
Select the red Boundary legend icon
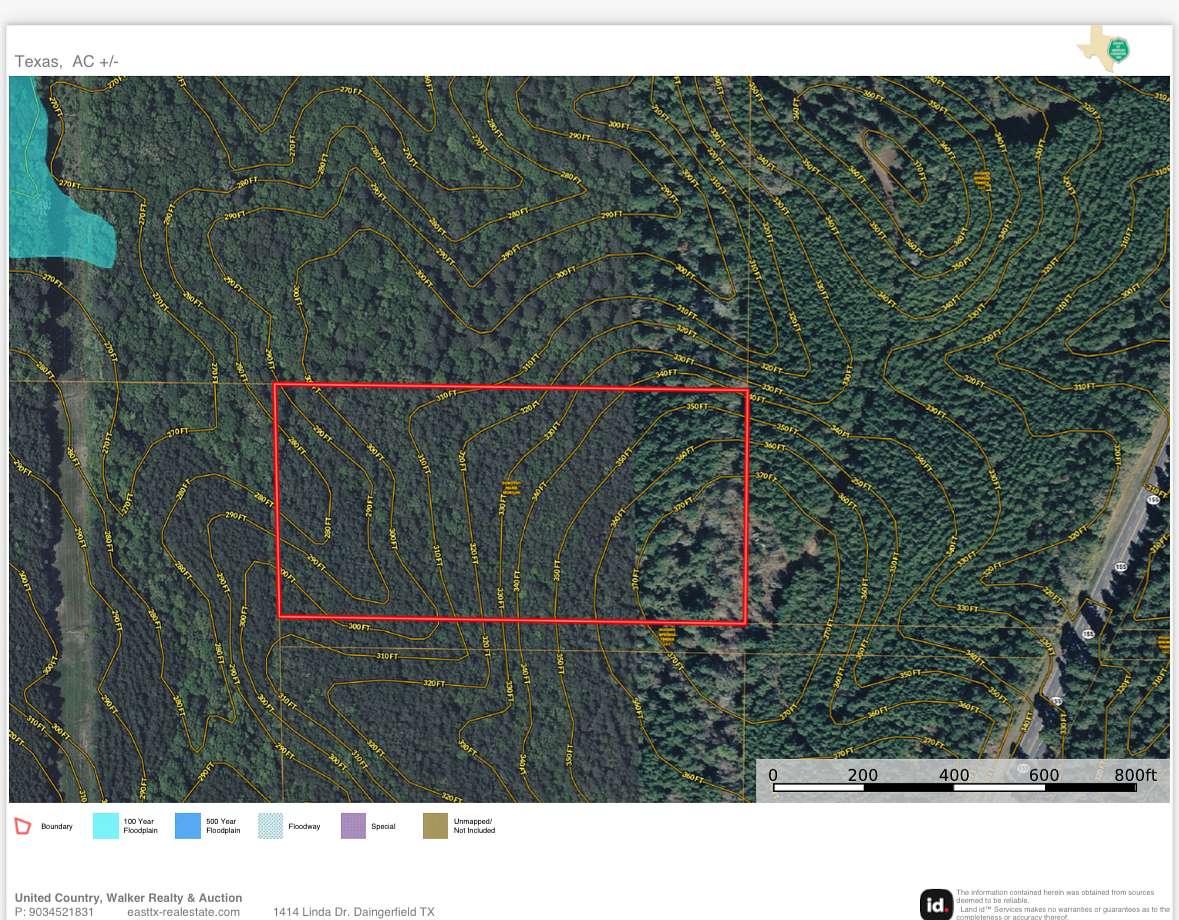click(22, 826)
